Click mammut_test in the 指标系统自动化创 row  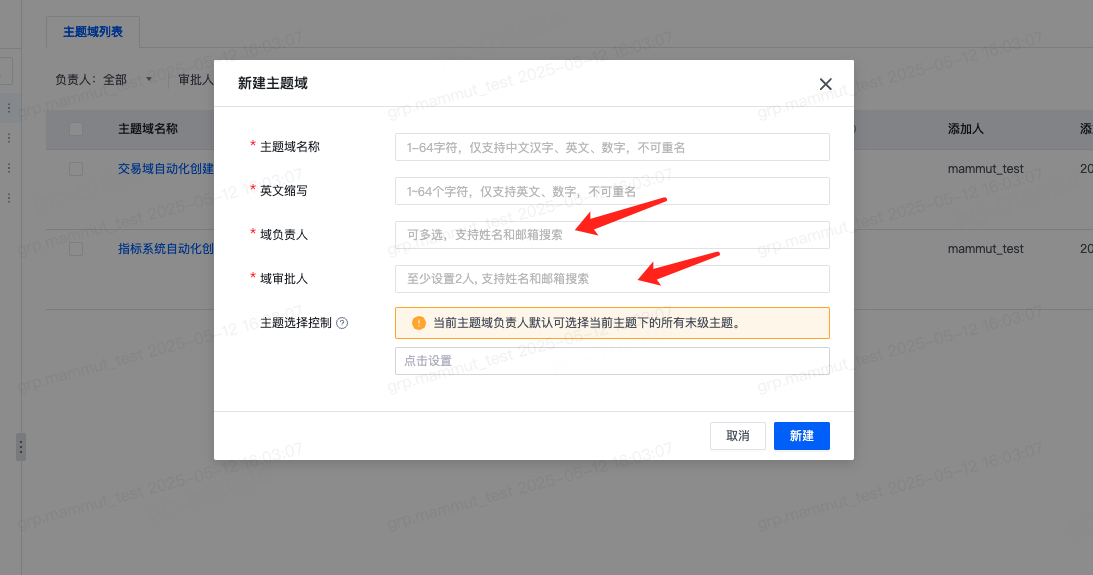coord(986,249)
